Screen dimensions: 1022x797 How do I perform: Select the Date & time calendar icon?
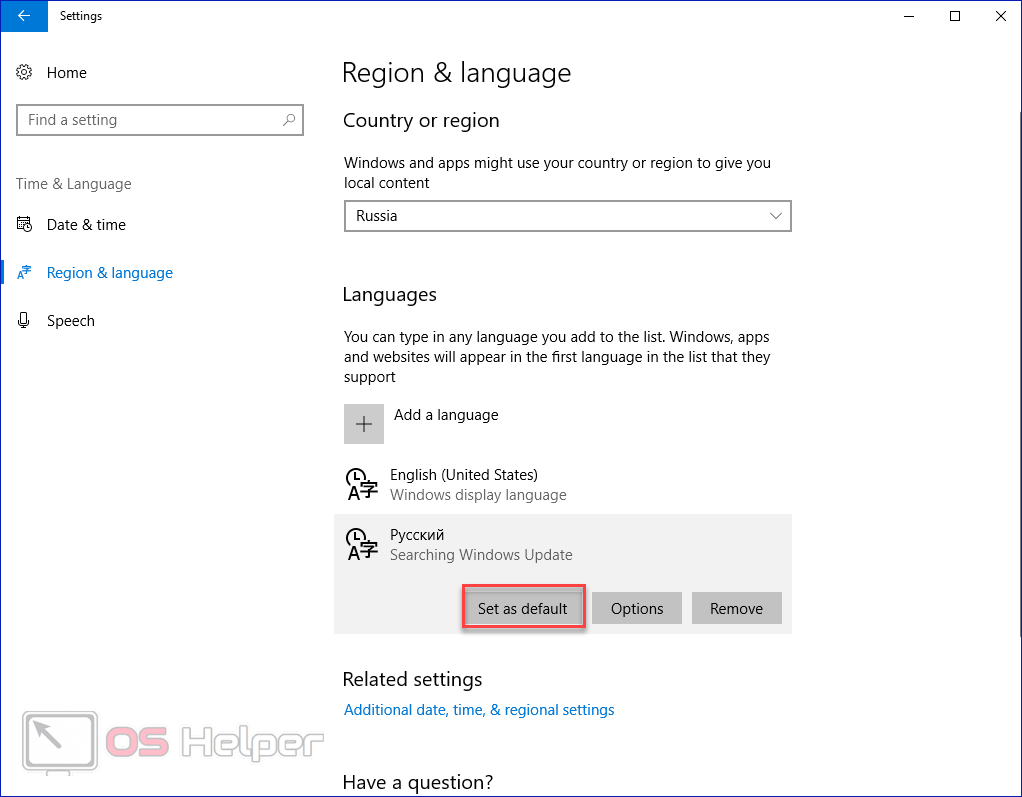(x=24, y=225)
